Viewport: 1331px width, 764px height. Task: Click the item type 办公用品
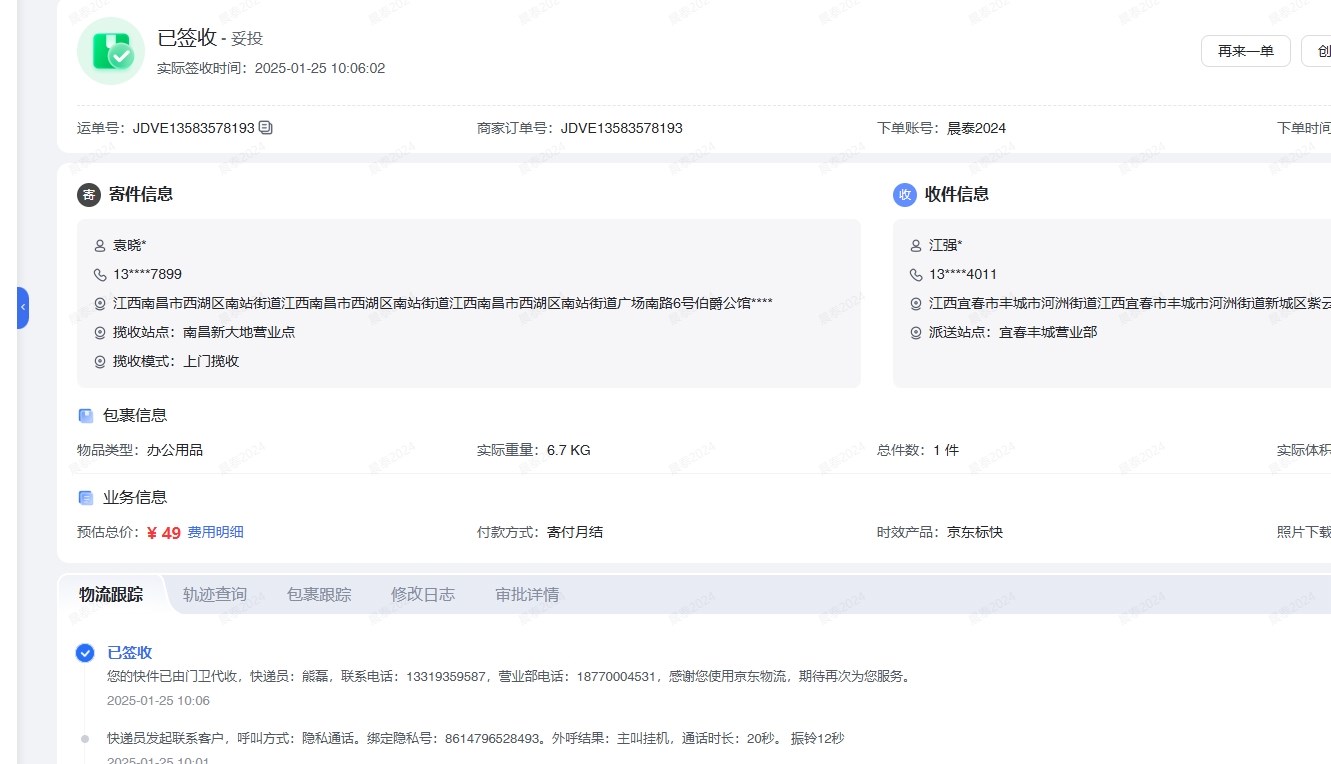click(175, 450)
